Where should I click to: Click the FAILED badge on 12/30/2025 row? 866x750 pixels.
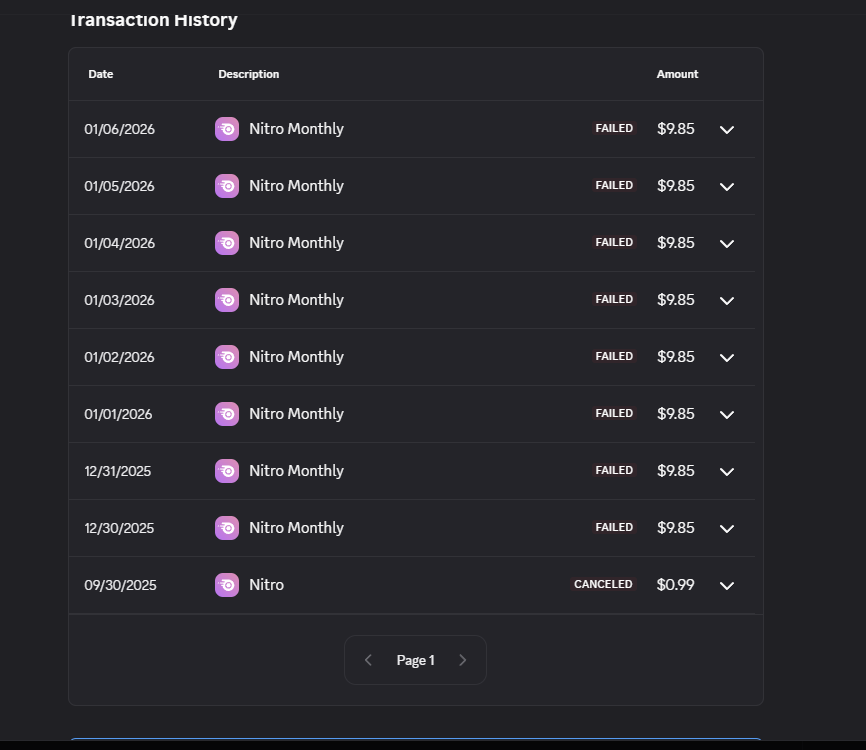click(x=614, y=527)
